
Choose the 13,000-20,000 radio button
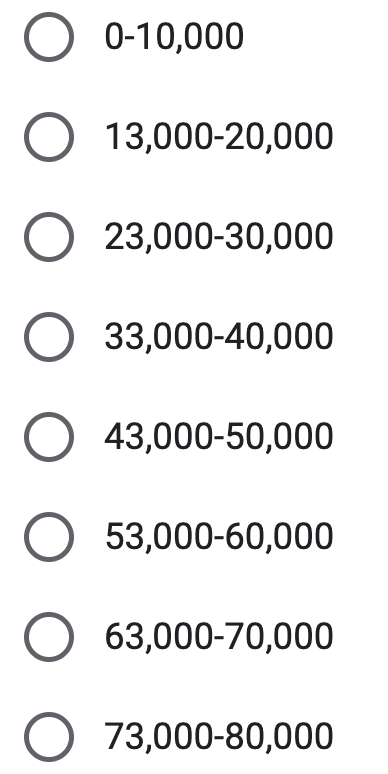[49, 137]
